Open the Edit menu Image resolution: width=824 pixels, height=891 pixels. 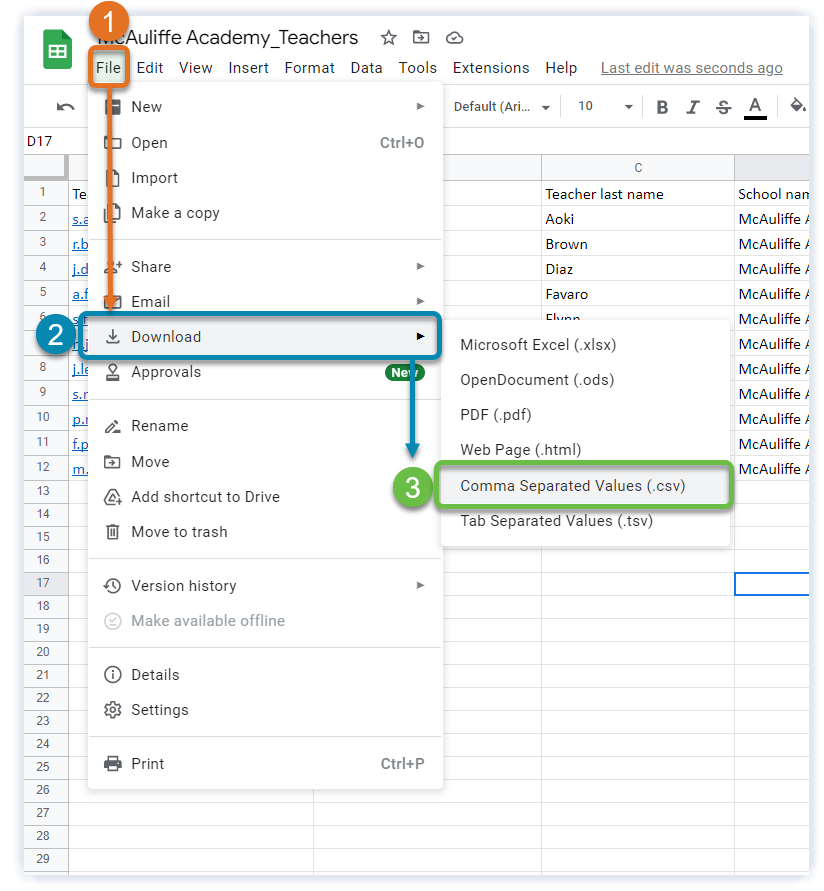click(x=150, y=68)
